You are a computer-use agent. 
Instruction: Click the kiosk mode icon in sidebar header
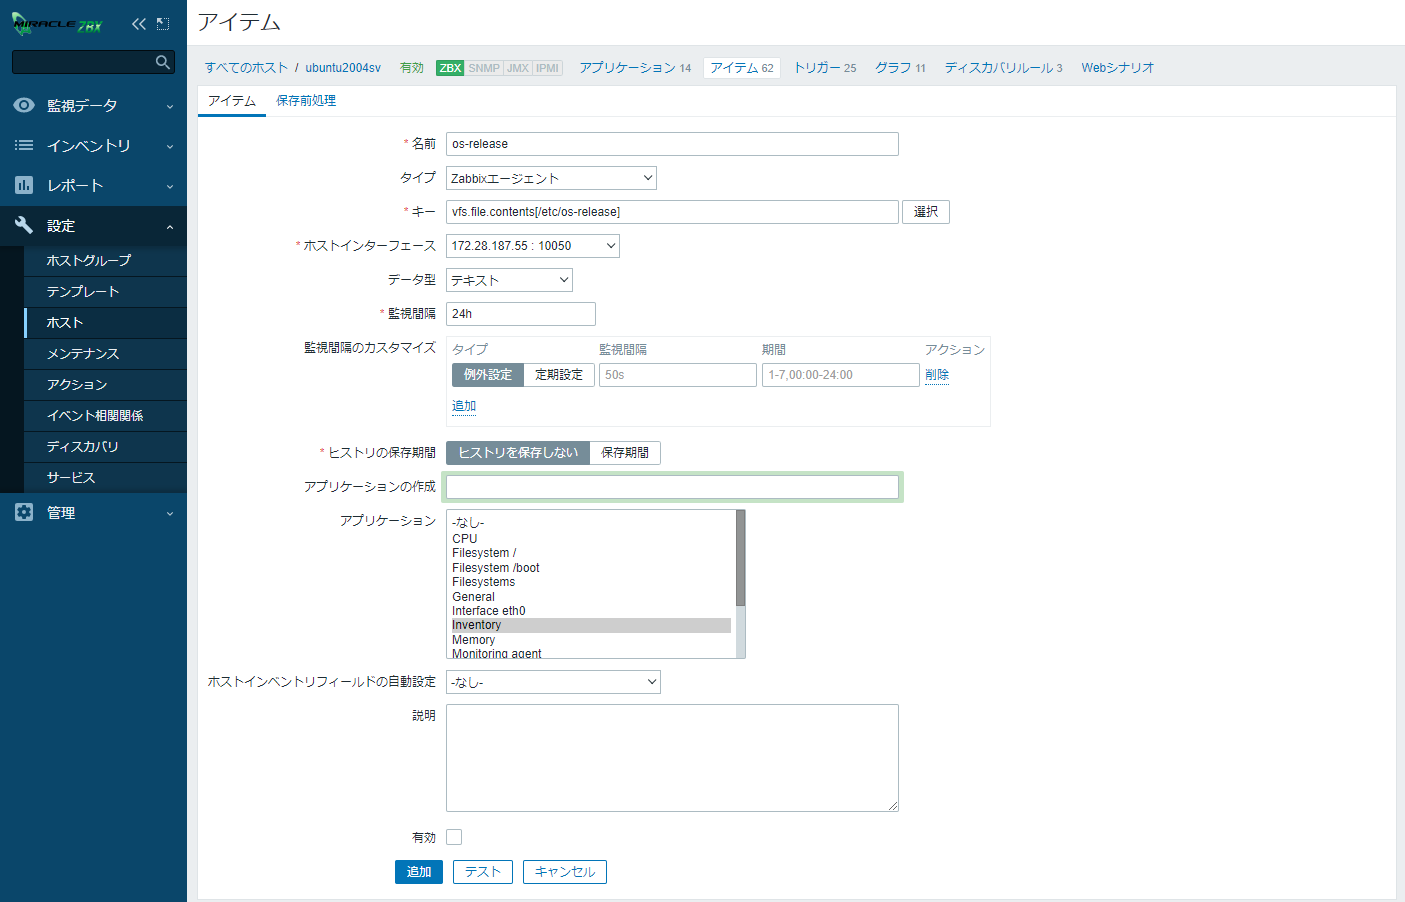(x=163, y=24)
